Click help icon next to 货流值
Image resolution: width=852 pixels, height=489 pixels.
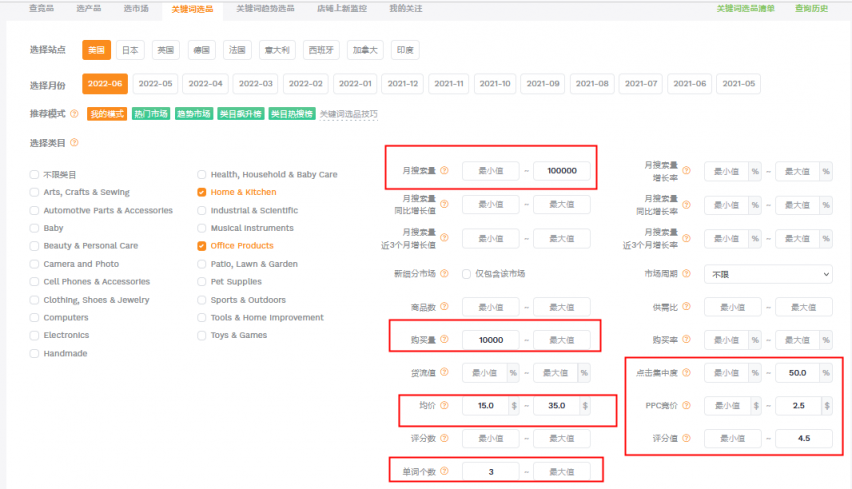tap(444, 372)
